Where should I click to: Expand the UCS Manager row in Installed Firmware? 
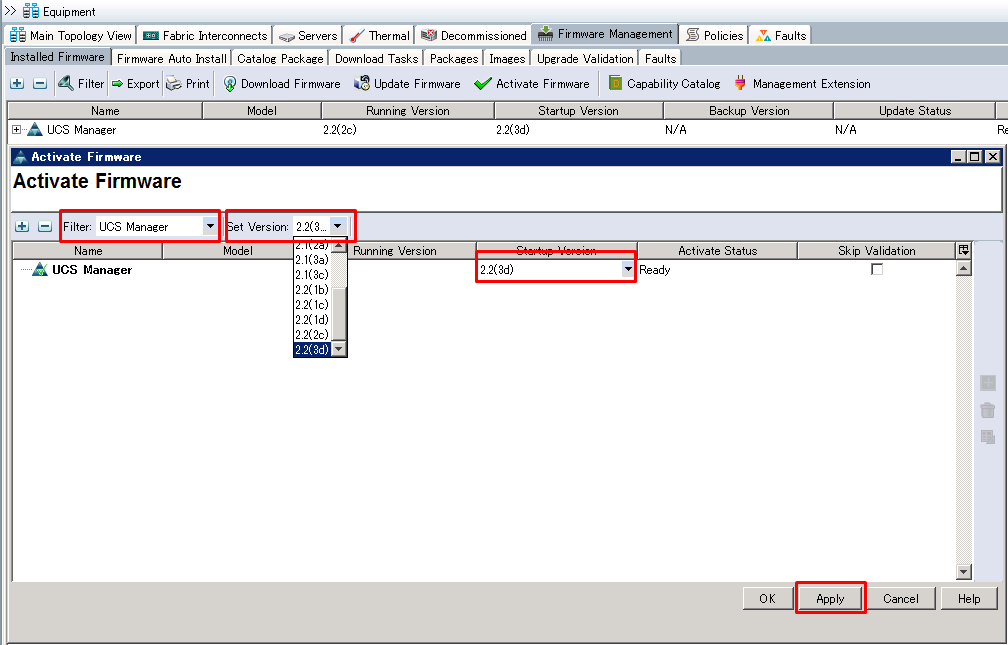coord(16,129)
